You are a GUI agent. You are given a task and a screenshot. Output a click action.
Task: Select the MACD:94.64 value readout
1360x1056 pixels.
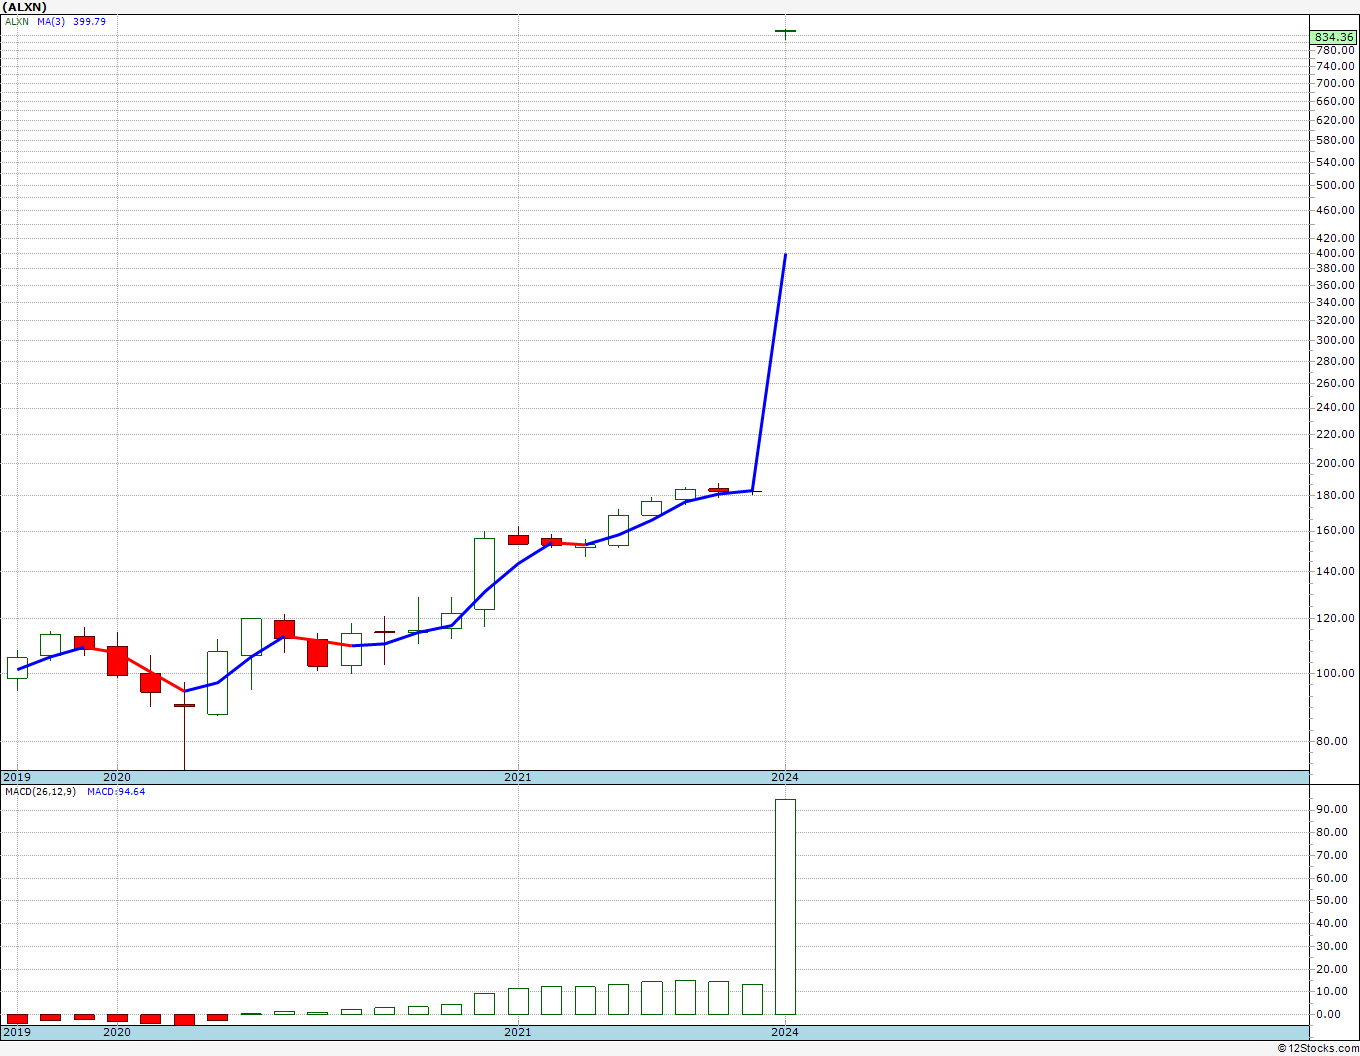point(116,792)
